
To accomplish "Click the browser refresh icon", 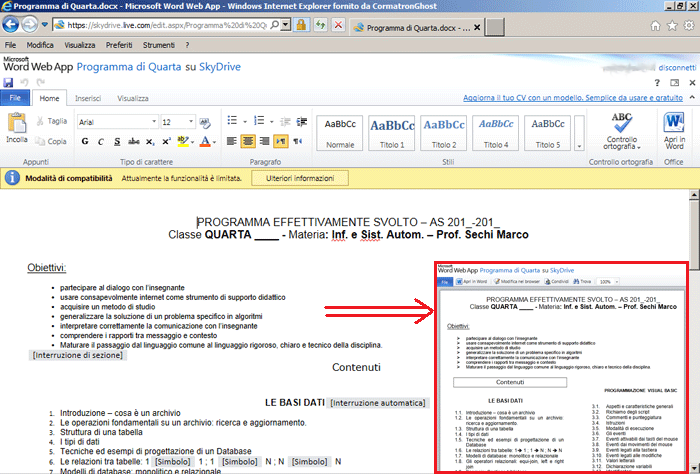I will click(x=320, y=25).
